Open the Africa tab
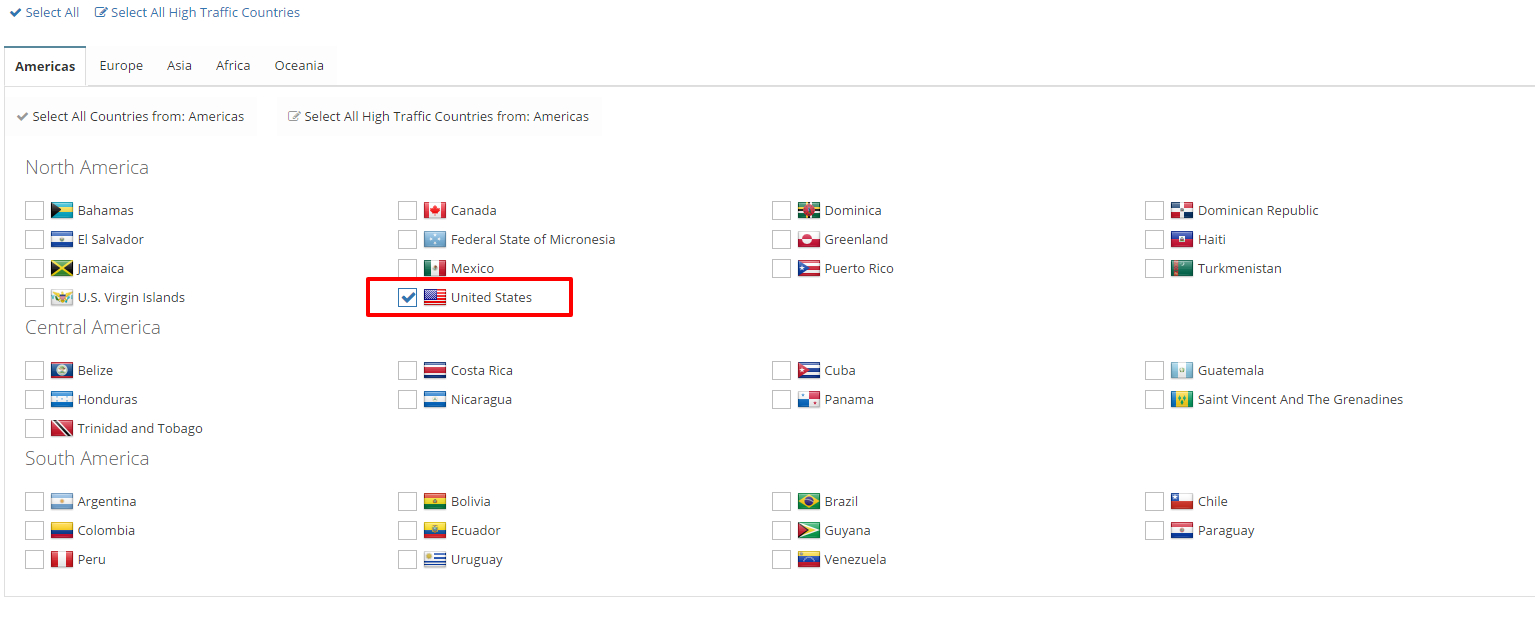This screenshot has height=617, width=1535. (233, 65)
